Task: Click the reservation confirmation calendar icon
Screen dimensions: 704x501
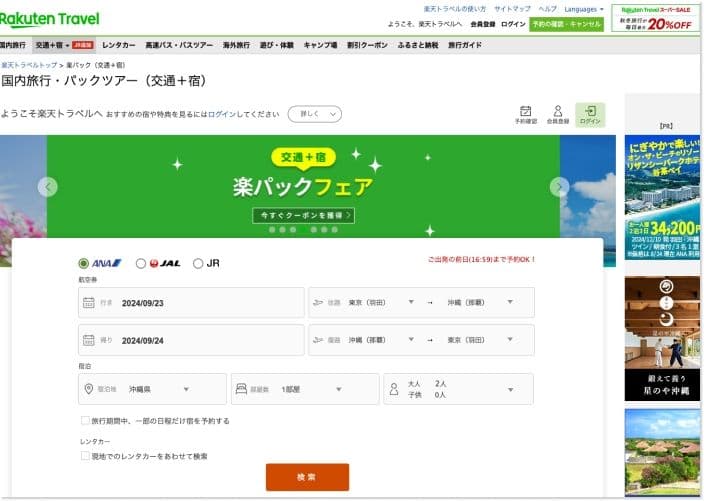Action: click(x=526, y=111)
